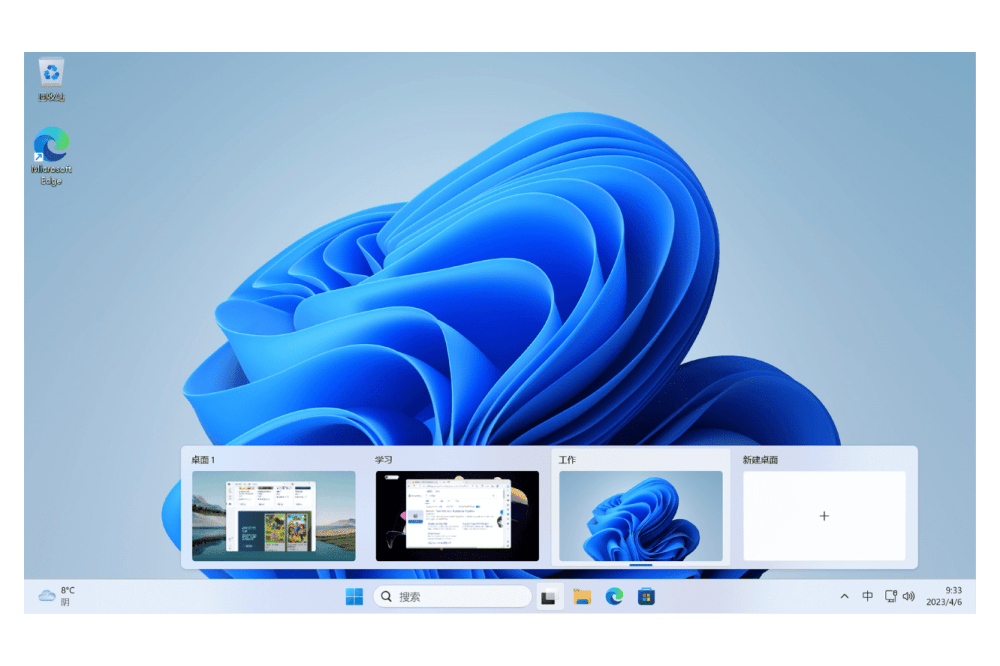Toggle the 中 input method indicator
Image resolution: width=1000 pixels, height=666 pixels.
(x=867, y=597)
